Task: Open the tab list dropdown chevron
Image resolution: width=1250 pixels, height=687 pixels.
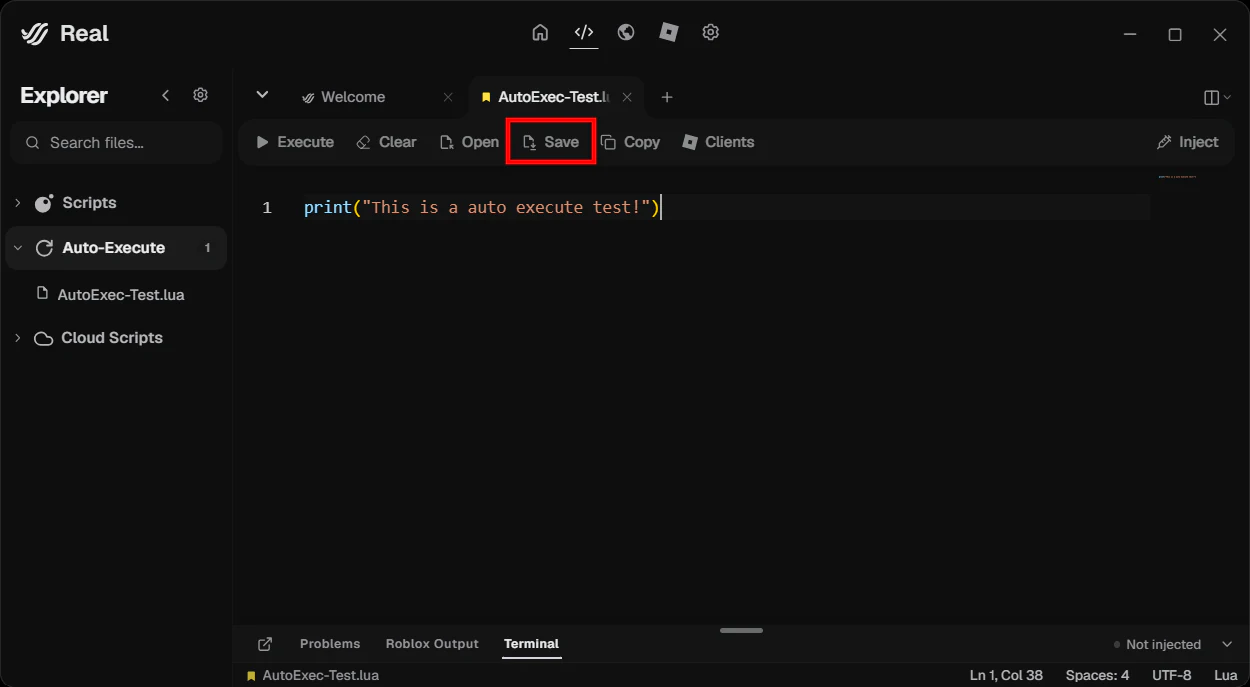Action: click(x=262, y=95)
